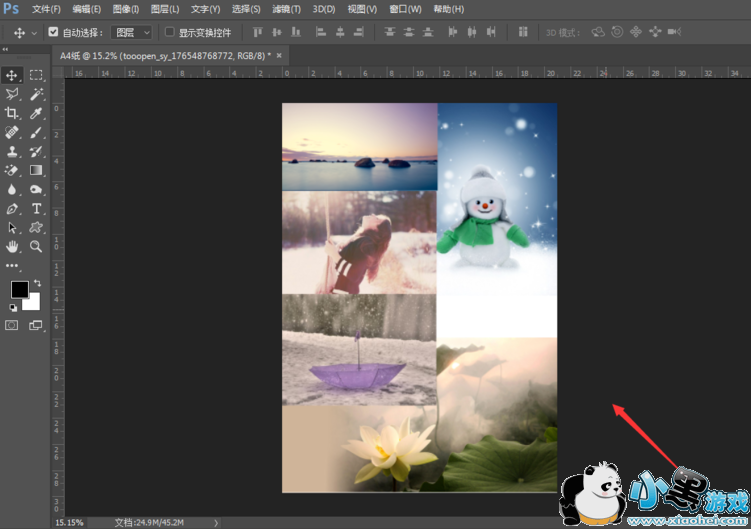
Task: Expand the Move tool preset picker arrow
Action: 34,32
